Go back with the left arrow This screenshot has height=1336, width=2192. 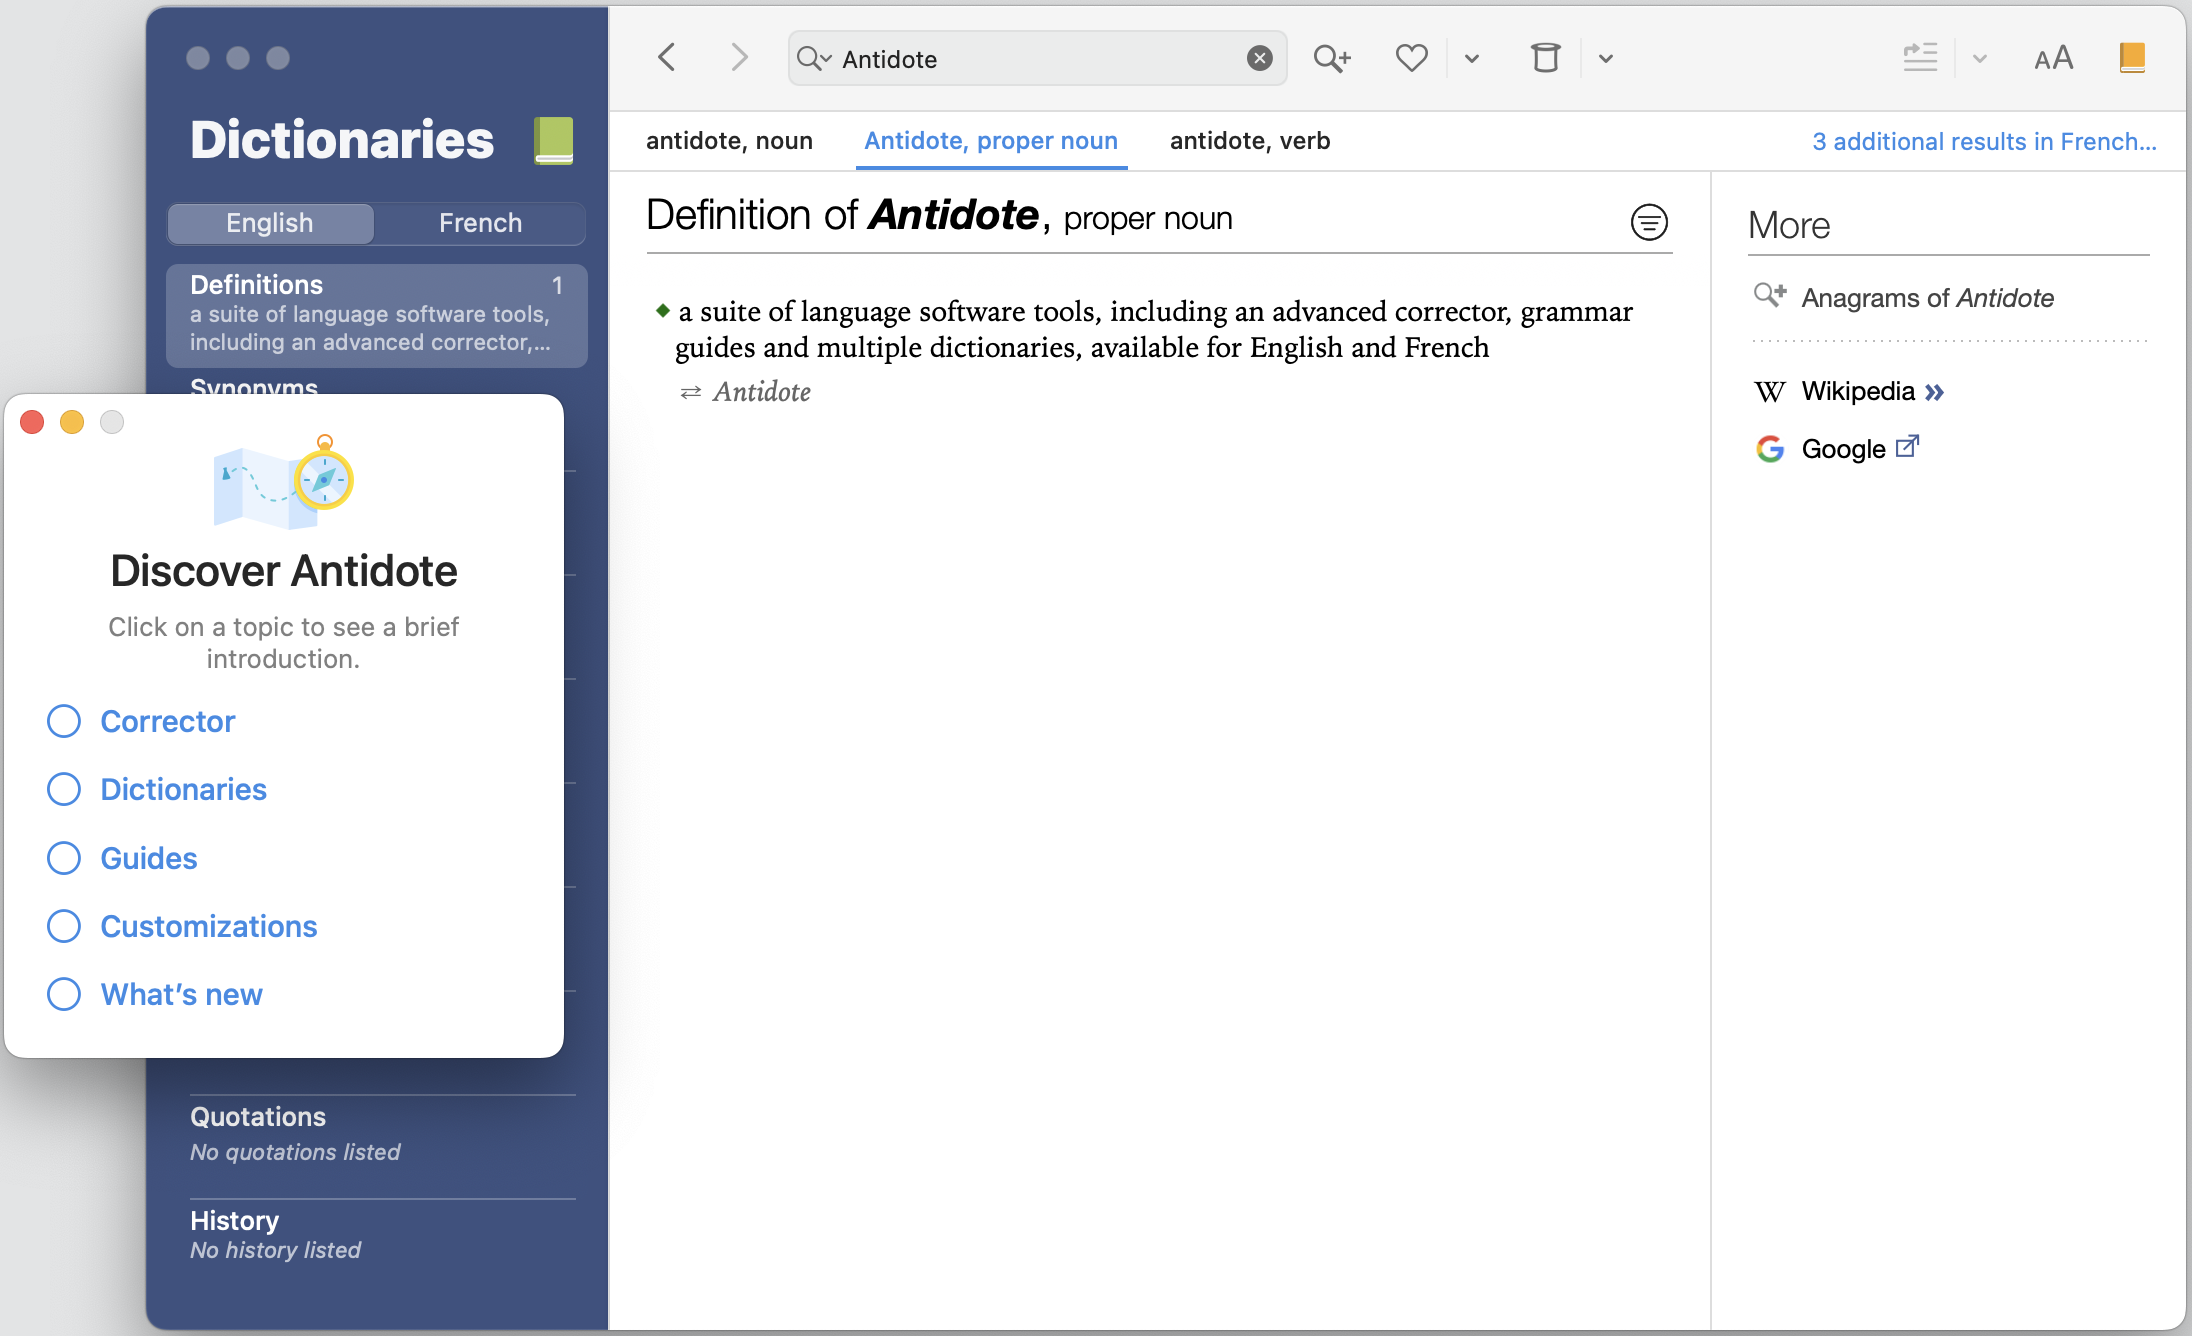(667, 58)
